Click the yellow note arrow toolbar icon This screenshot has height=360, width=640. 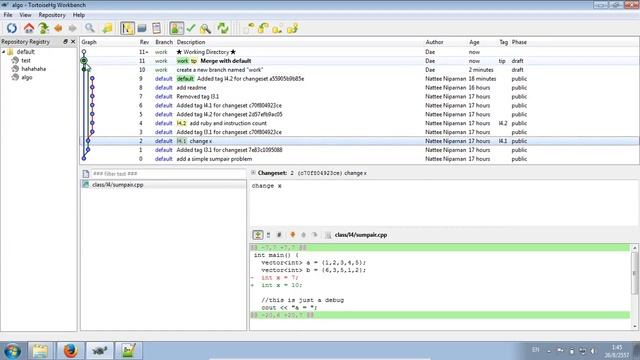click(x=107, y=28)
